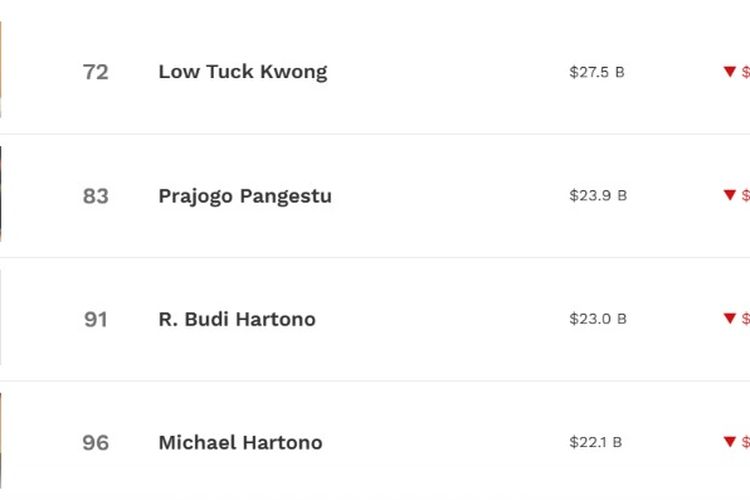This screenshot has width=750, height=500.
Task: Open Prajogo Pangestu's profile name
Action: [x=244, y=196]
